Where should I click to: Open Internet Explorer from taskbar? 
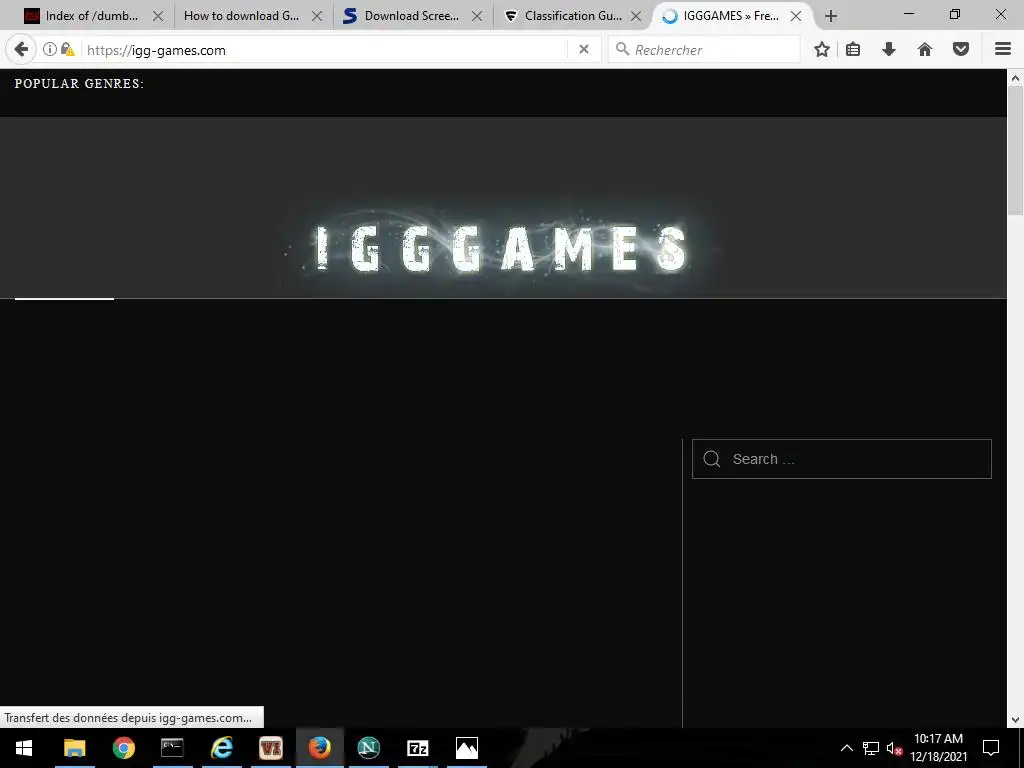221,748
